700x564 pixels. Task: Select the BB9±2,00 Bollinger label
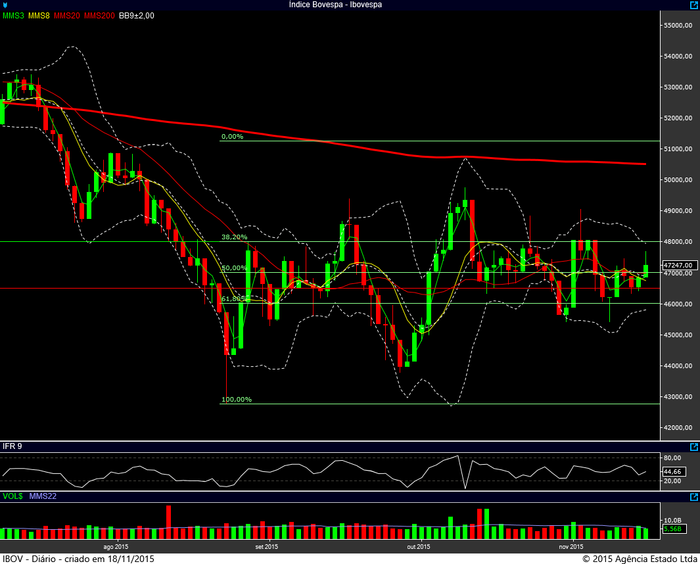click(137, 16)
